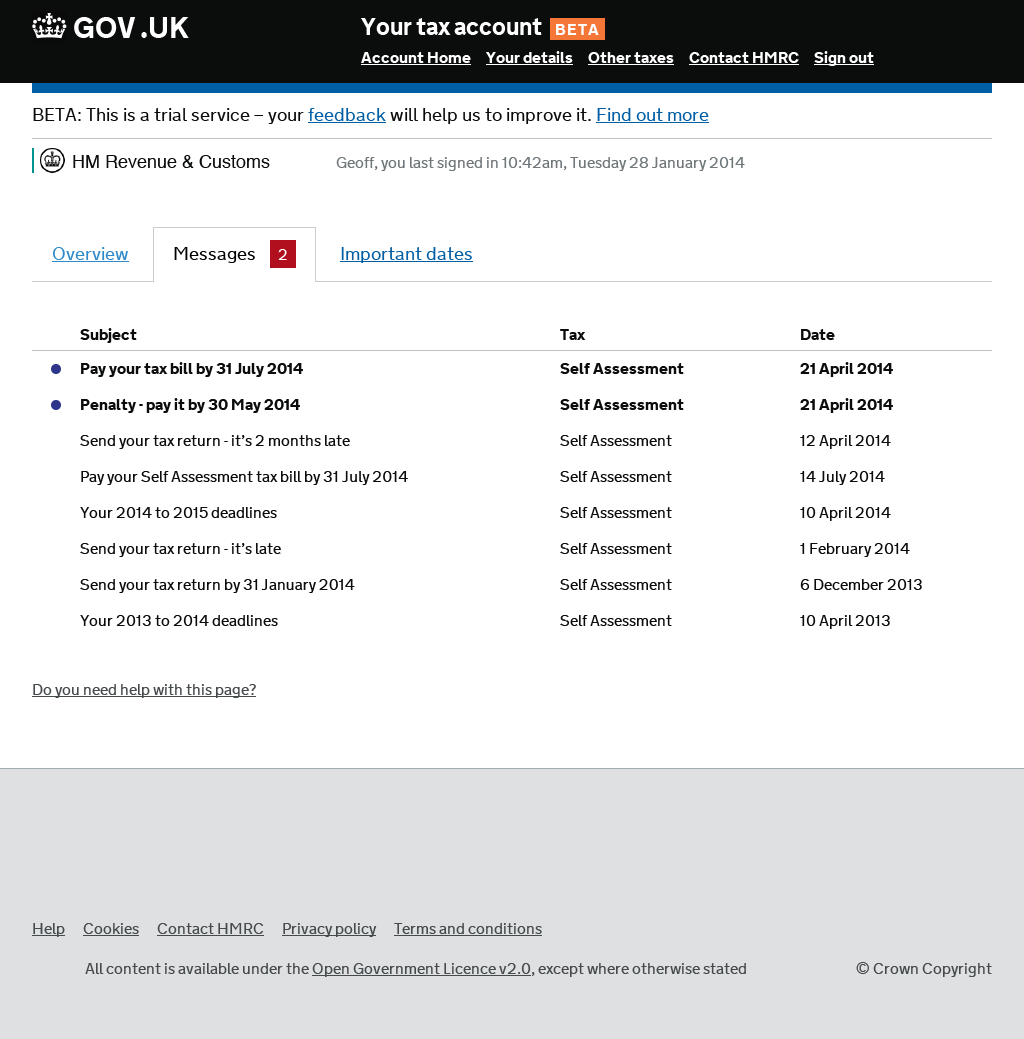Select the Messages tab
This screenshot has width=1024, height=1039.
[x=214, y=254]
